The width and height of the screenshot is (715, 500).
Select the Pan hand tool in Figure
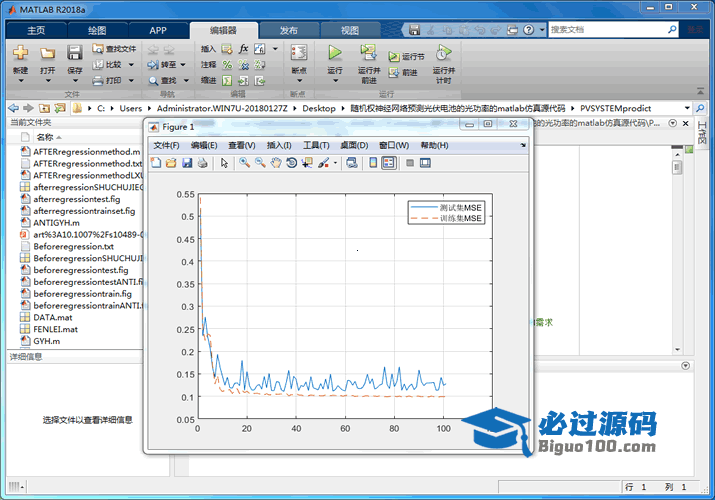click(x=275, y=163)
